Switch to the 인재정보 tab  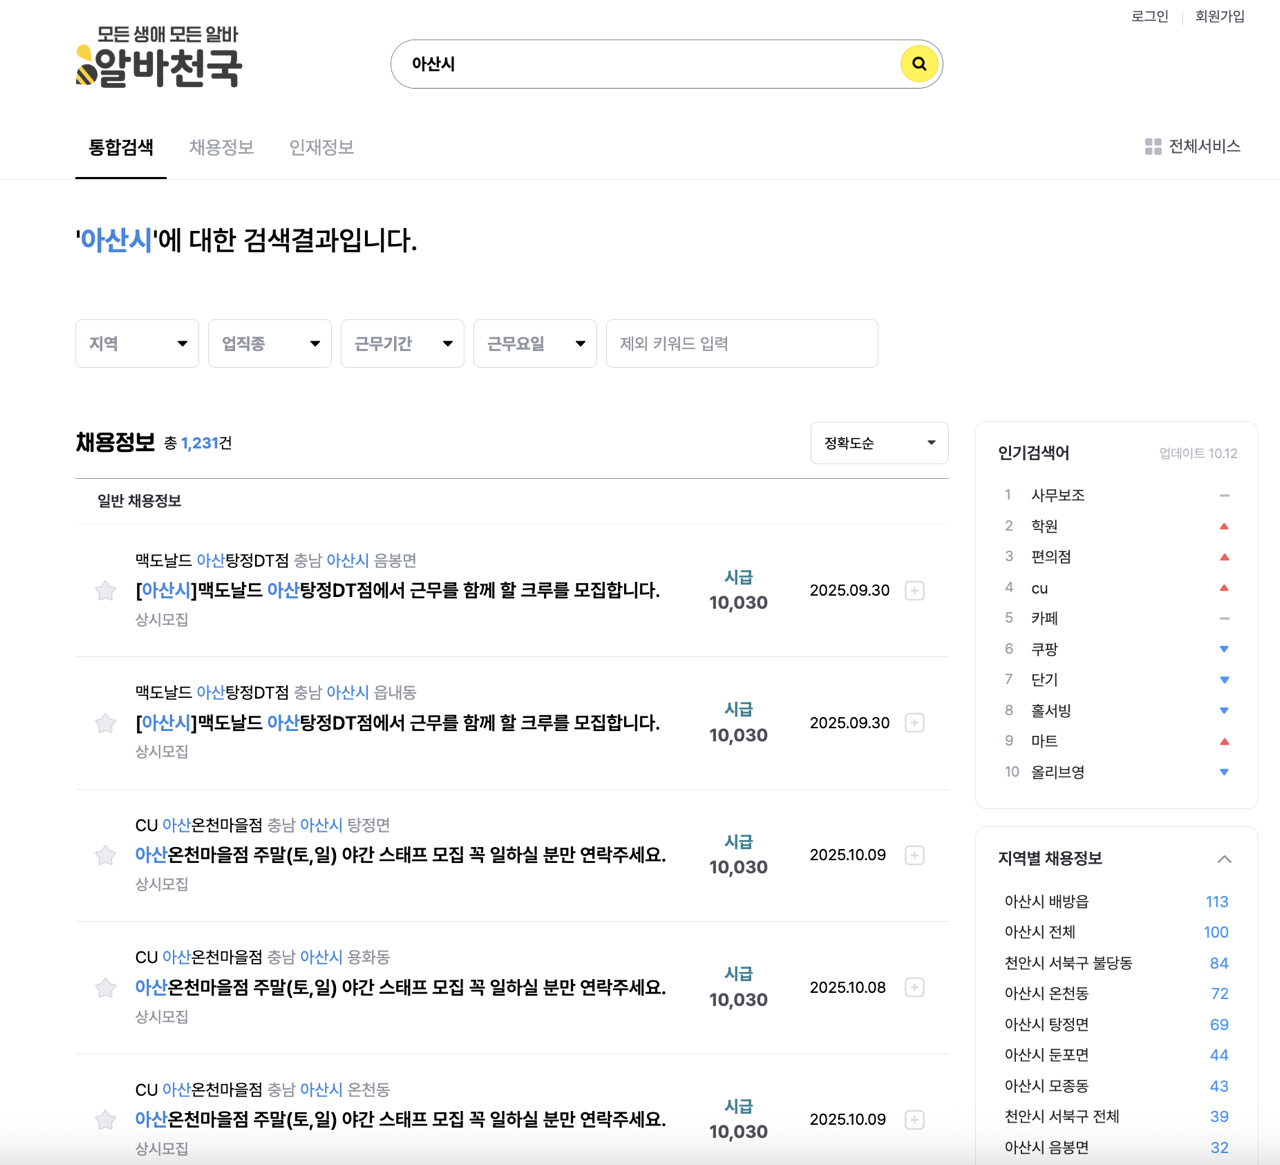coord(321,147)
